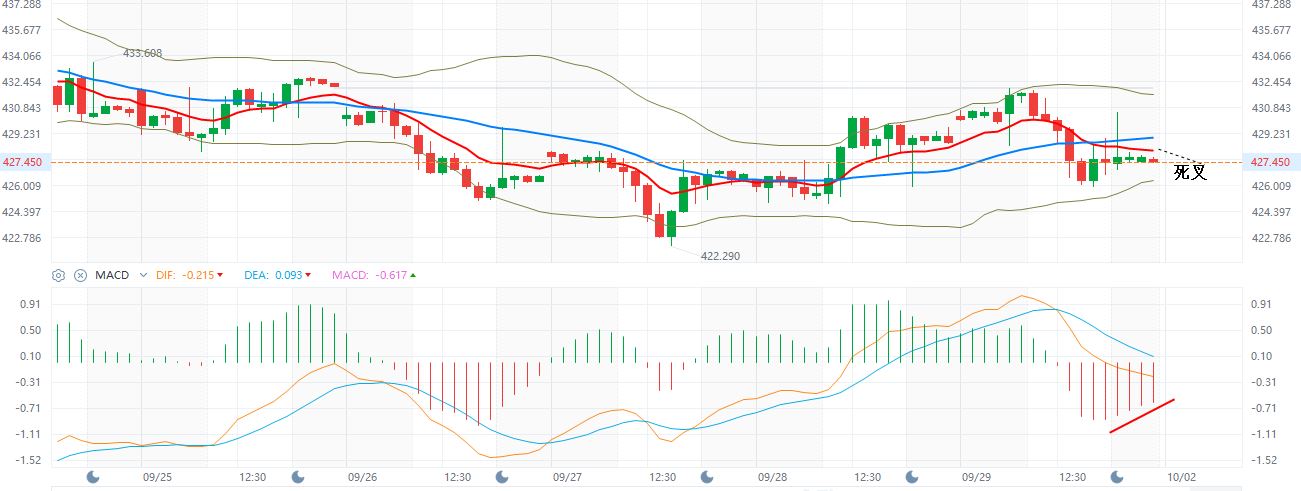
Task: Click the moon session icon before 09/25
Action: (93, 477)
